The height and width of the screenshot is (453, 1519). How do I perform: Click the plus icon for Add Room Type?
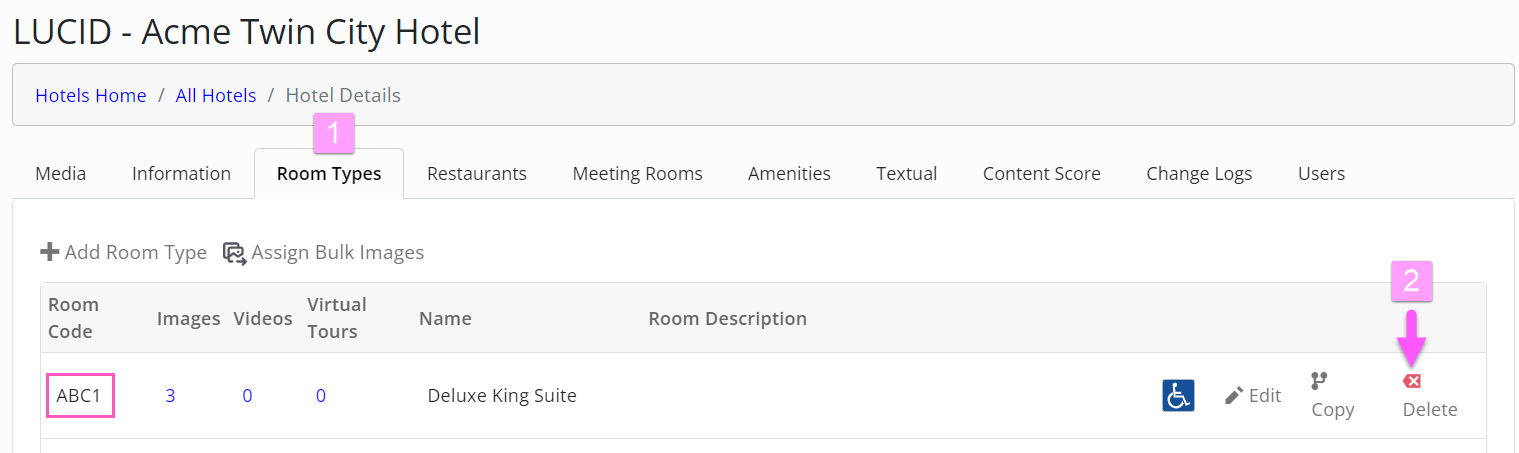[50, 252]
